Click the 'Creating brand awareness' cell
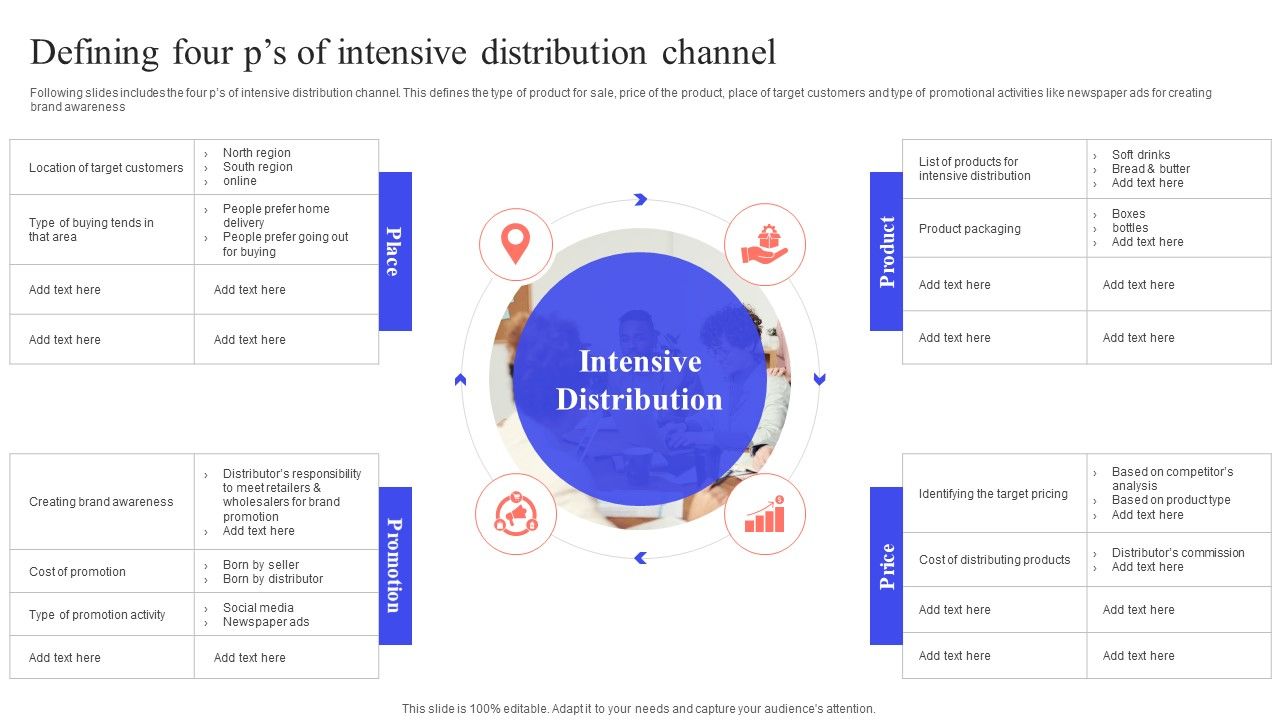Viewport: 1280px width, 720px height. click(x=101, y=502)
